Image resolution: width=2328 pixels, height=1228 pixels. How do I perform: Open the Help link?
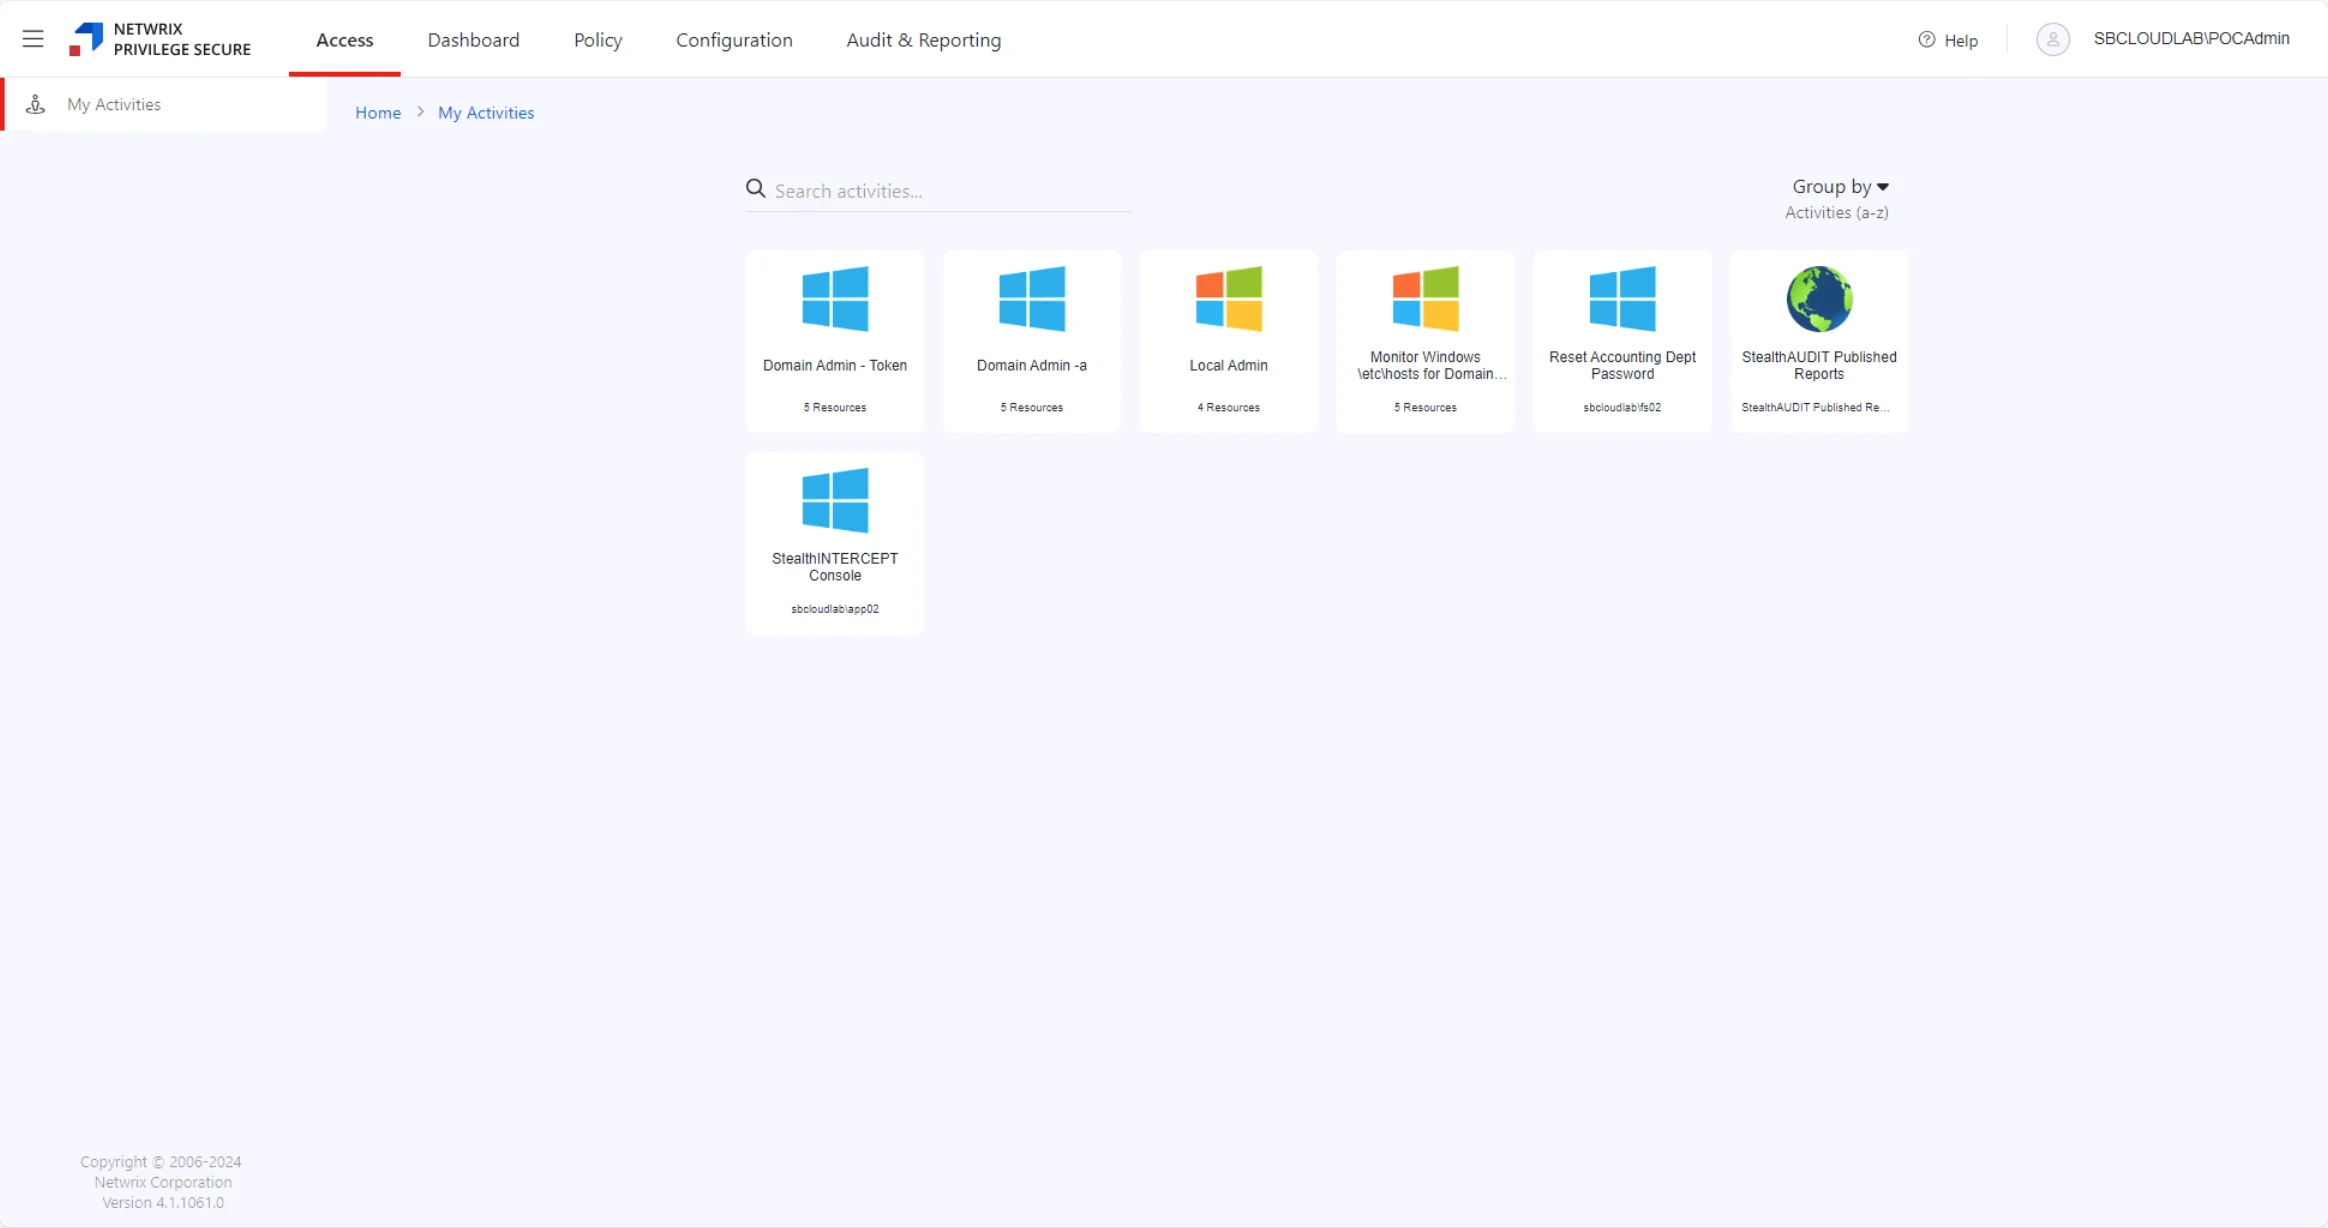click(x=1961, y=40)
